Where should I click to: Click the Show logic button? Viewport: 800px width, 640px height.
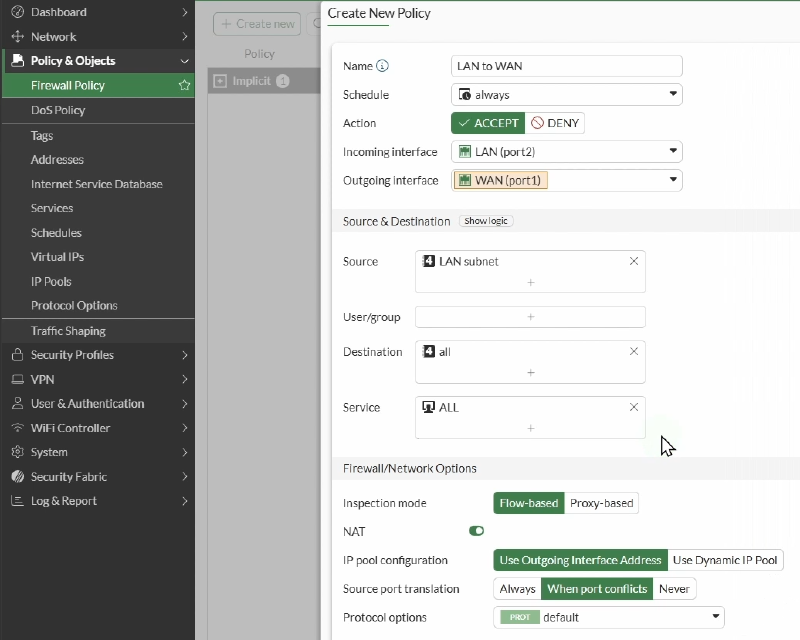(486, 221)
